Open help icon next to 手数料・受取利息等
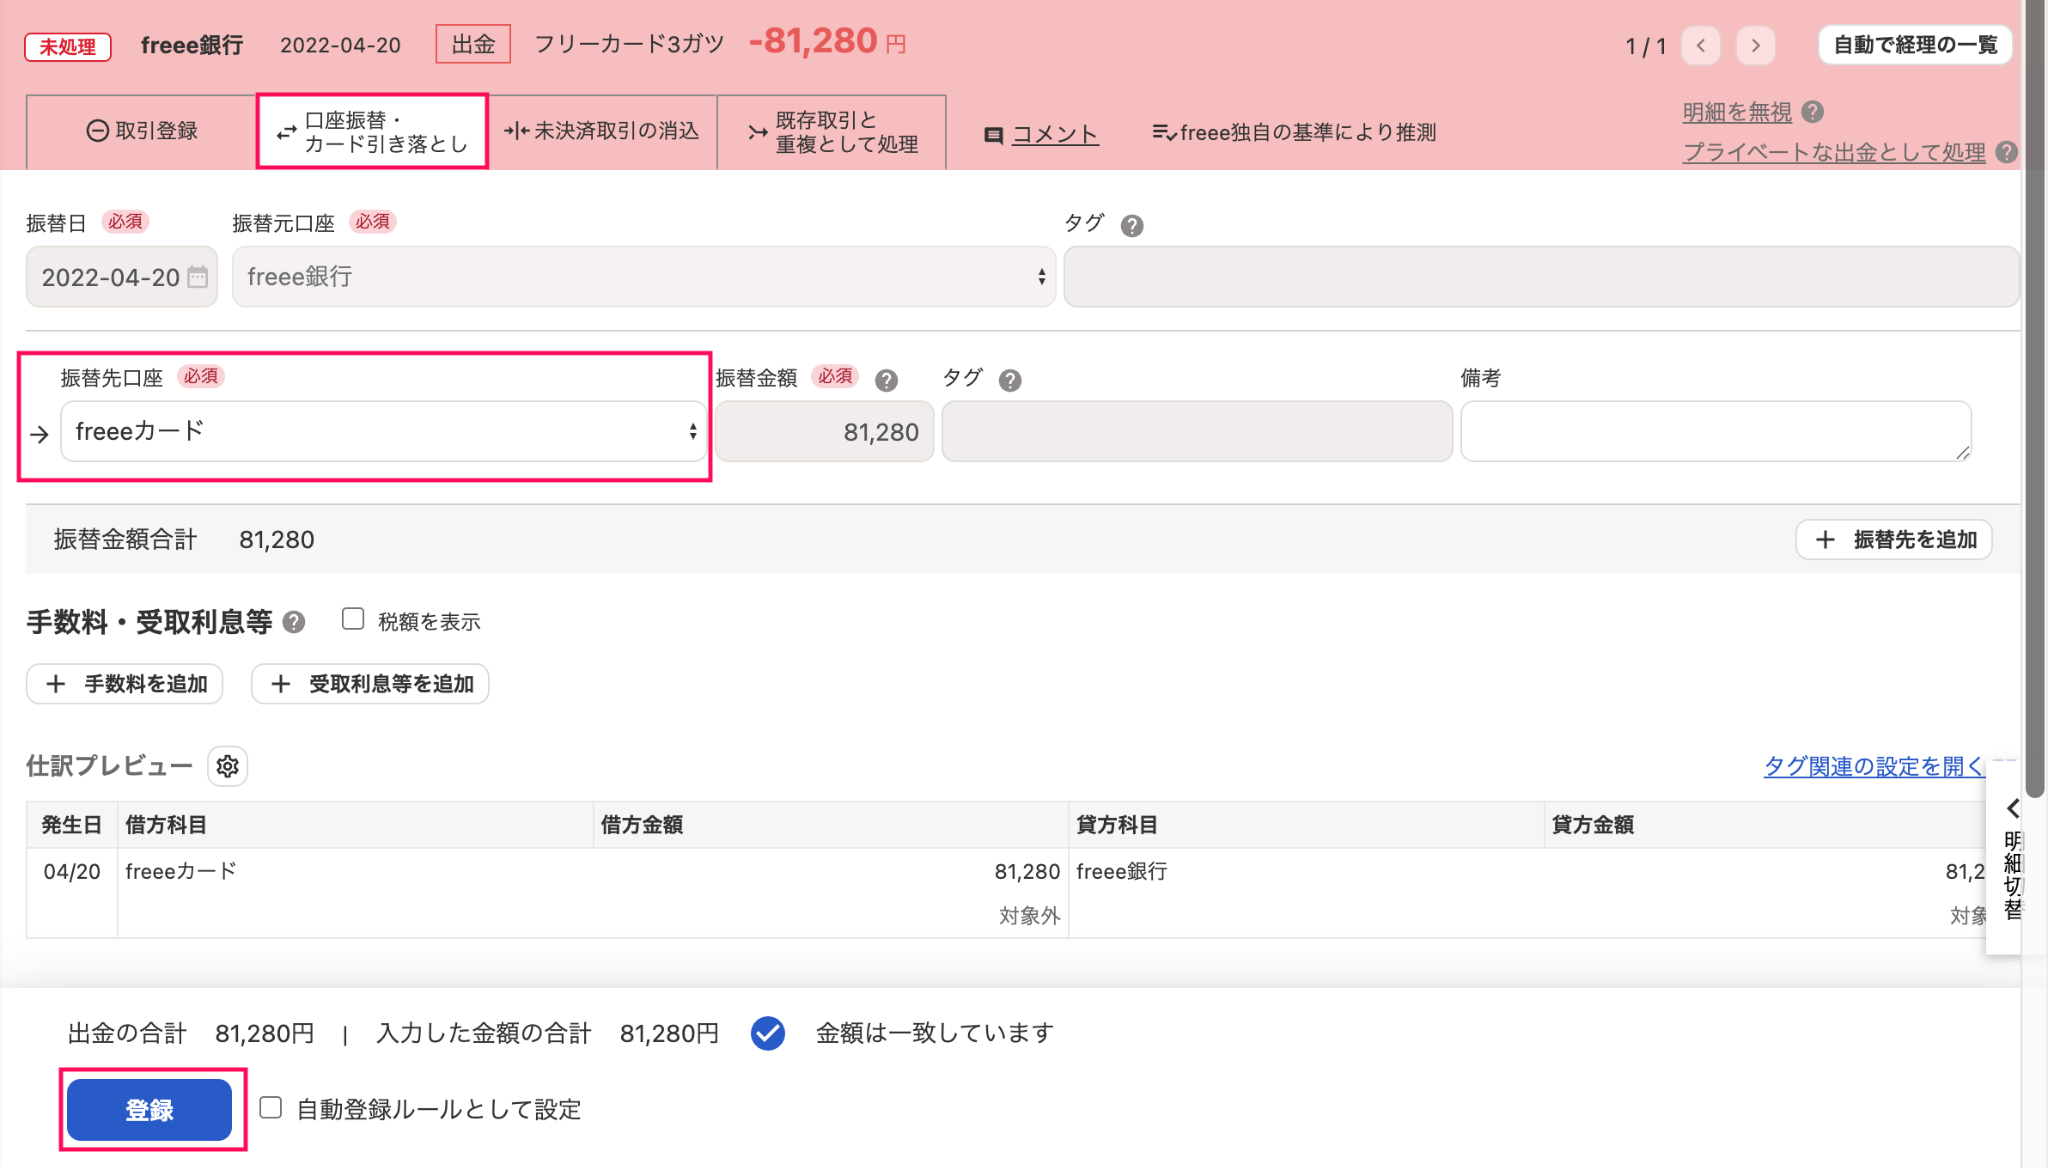Screen dimensions: 2048x1168 [x=293, y=622]
